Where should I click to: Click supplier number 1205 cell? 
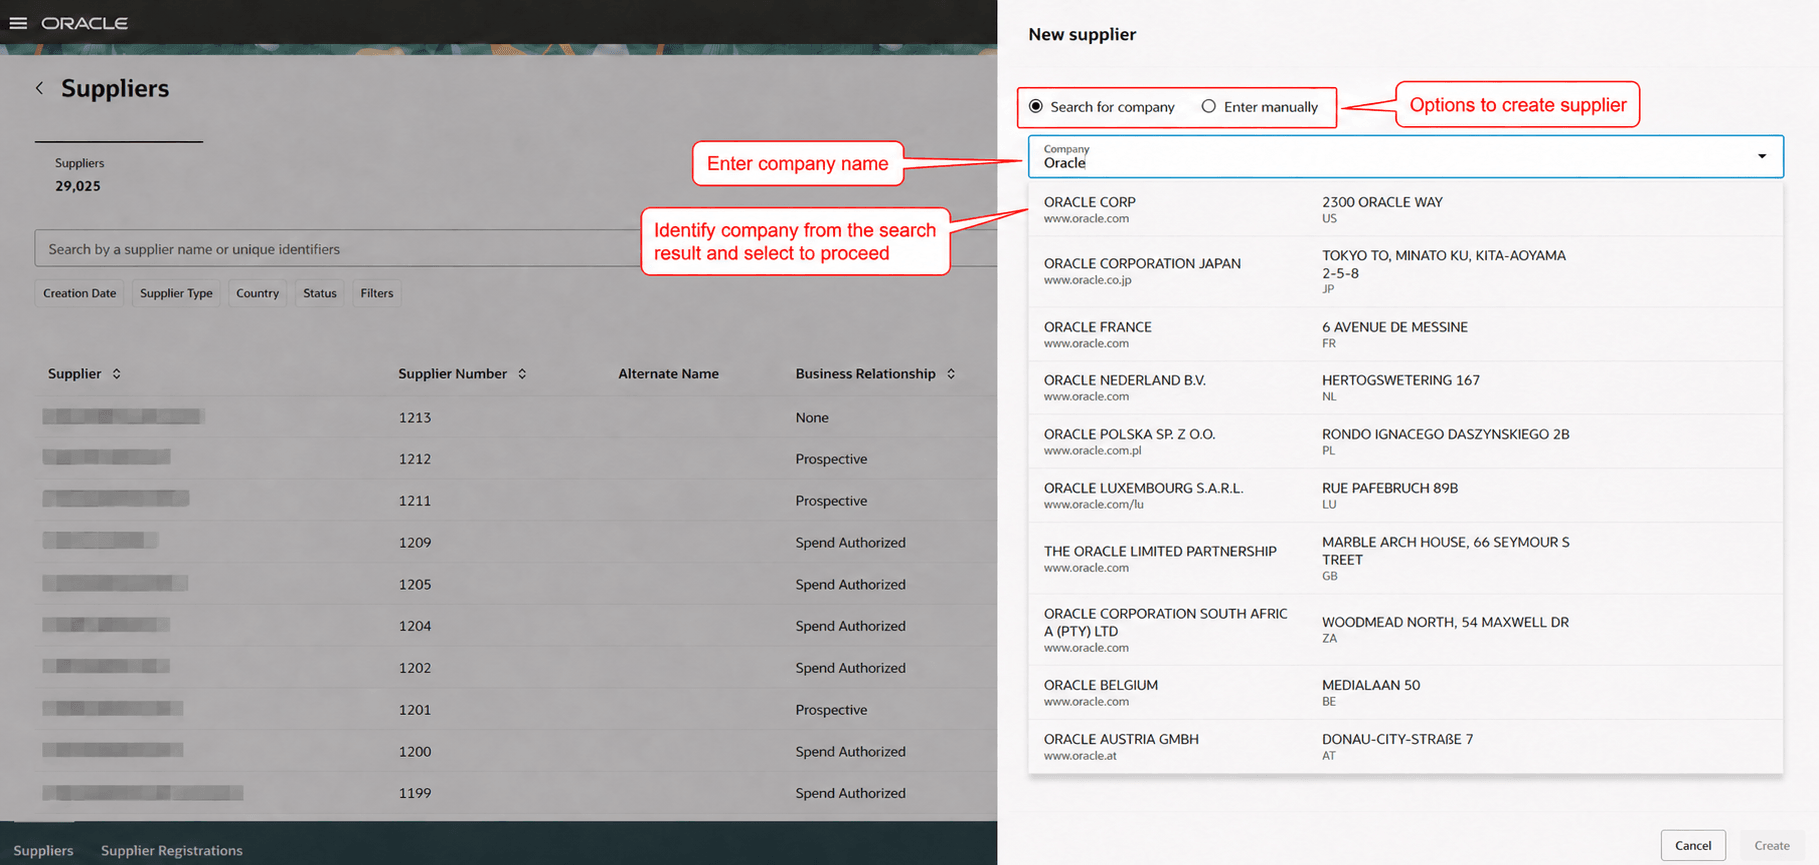(415, 584)
